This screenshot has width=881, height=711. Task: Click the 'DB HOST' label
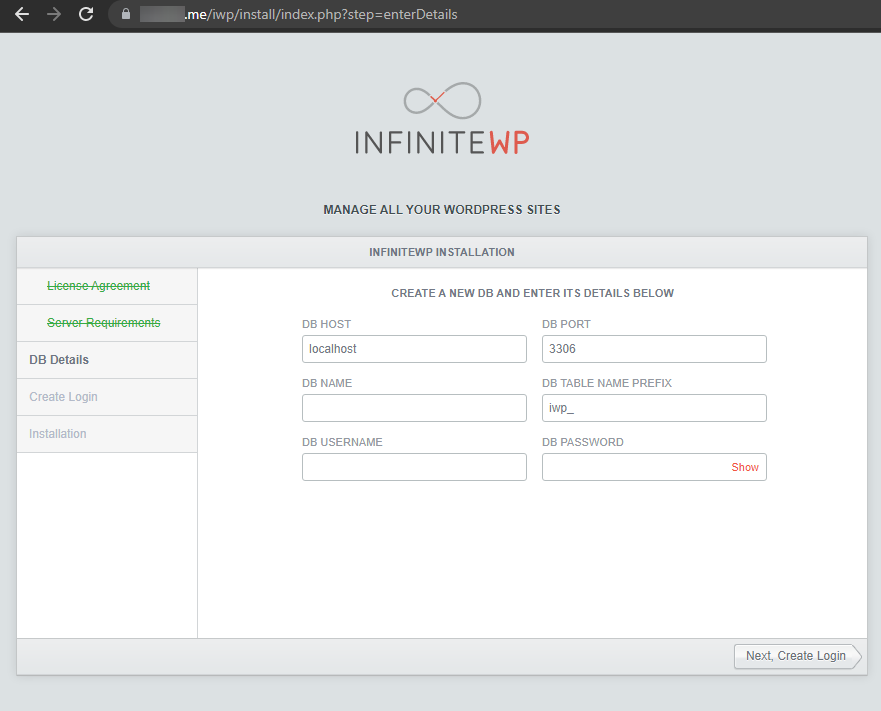[326, 324]
